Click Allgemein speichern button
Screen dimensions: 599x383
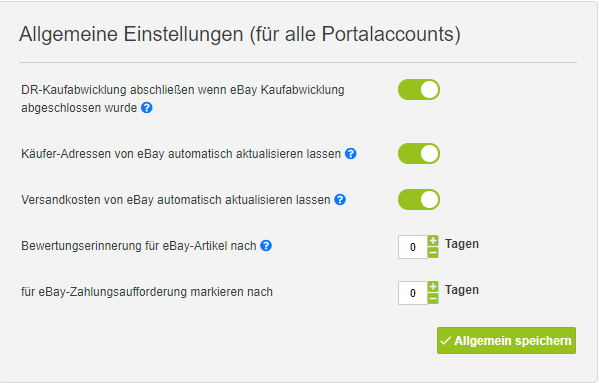coord(506,341)
